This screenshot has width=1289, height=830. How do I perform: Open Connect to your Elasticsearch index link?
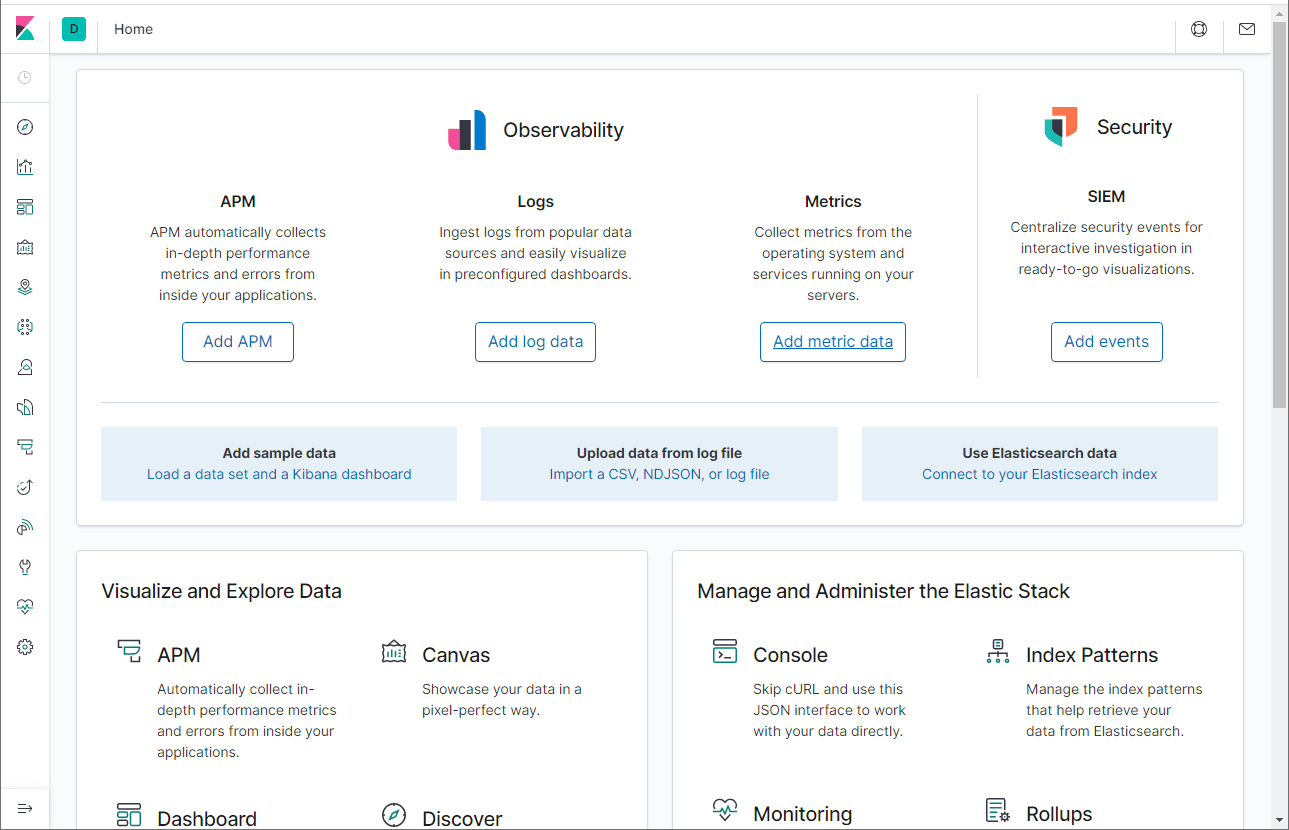(1039, 474)
